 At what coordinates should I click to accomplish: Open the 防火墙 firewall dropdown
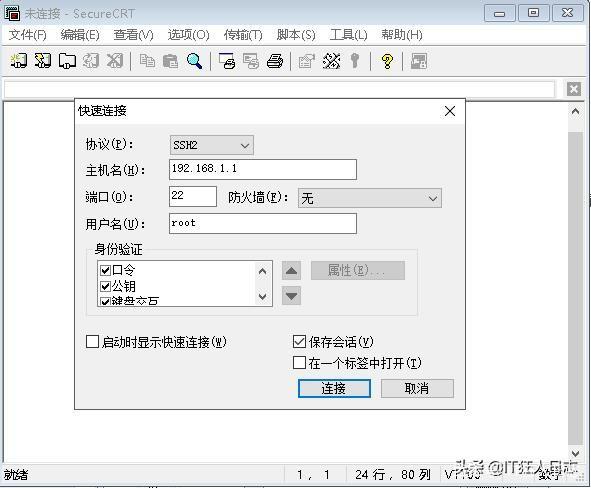pyautogui.click(x=370, y=198)
